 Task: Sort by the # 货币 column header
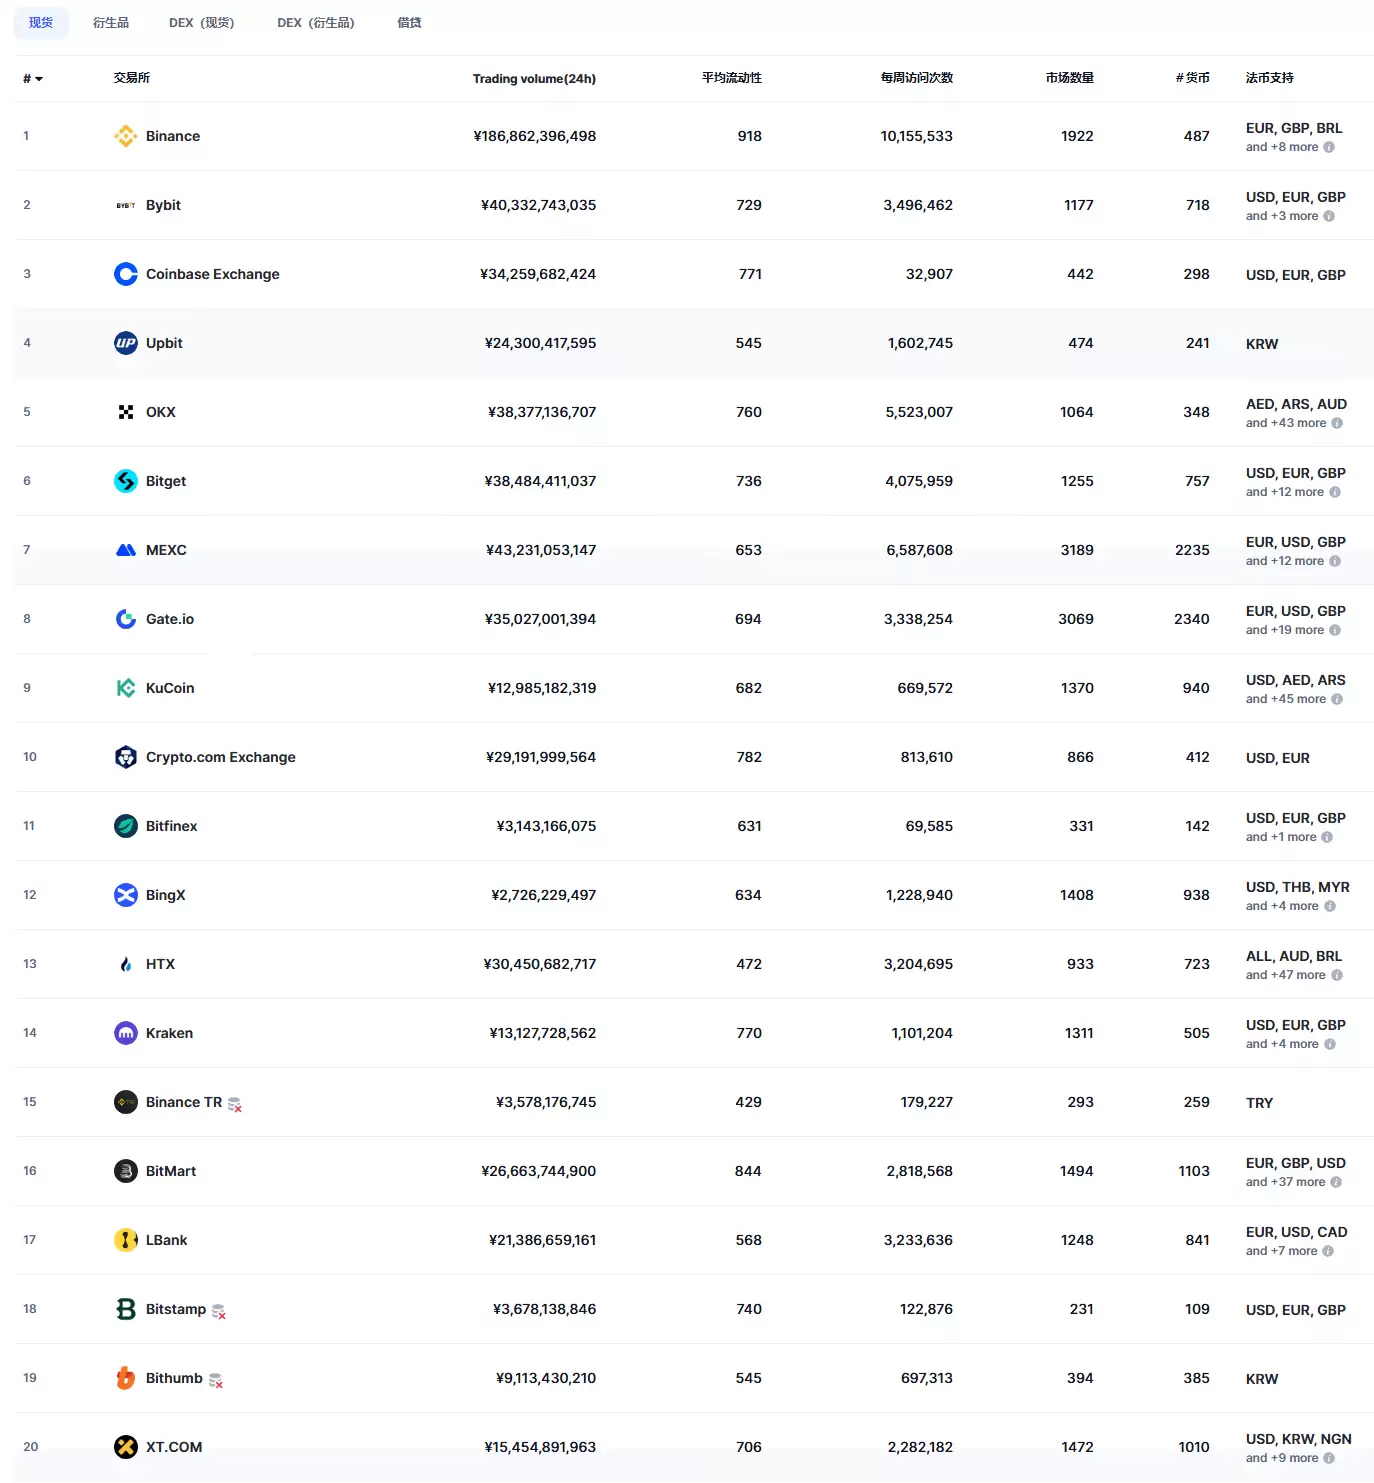pyautogui.click(x=1193, y=78)
